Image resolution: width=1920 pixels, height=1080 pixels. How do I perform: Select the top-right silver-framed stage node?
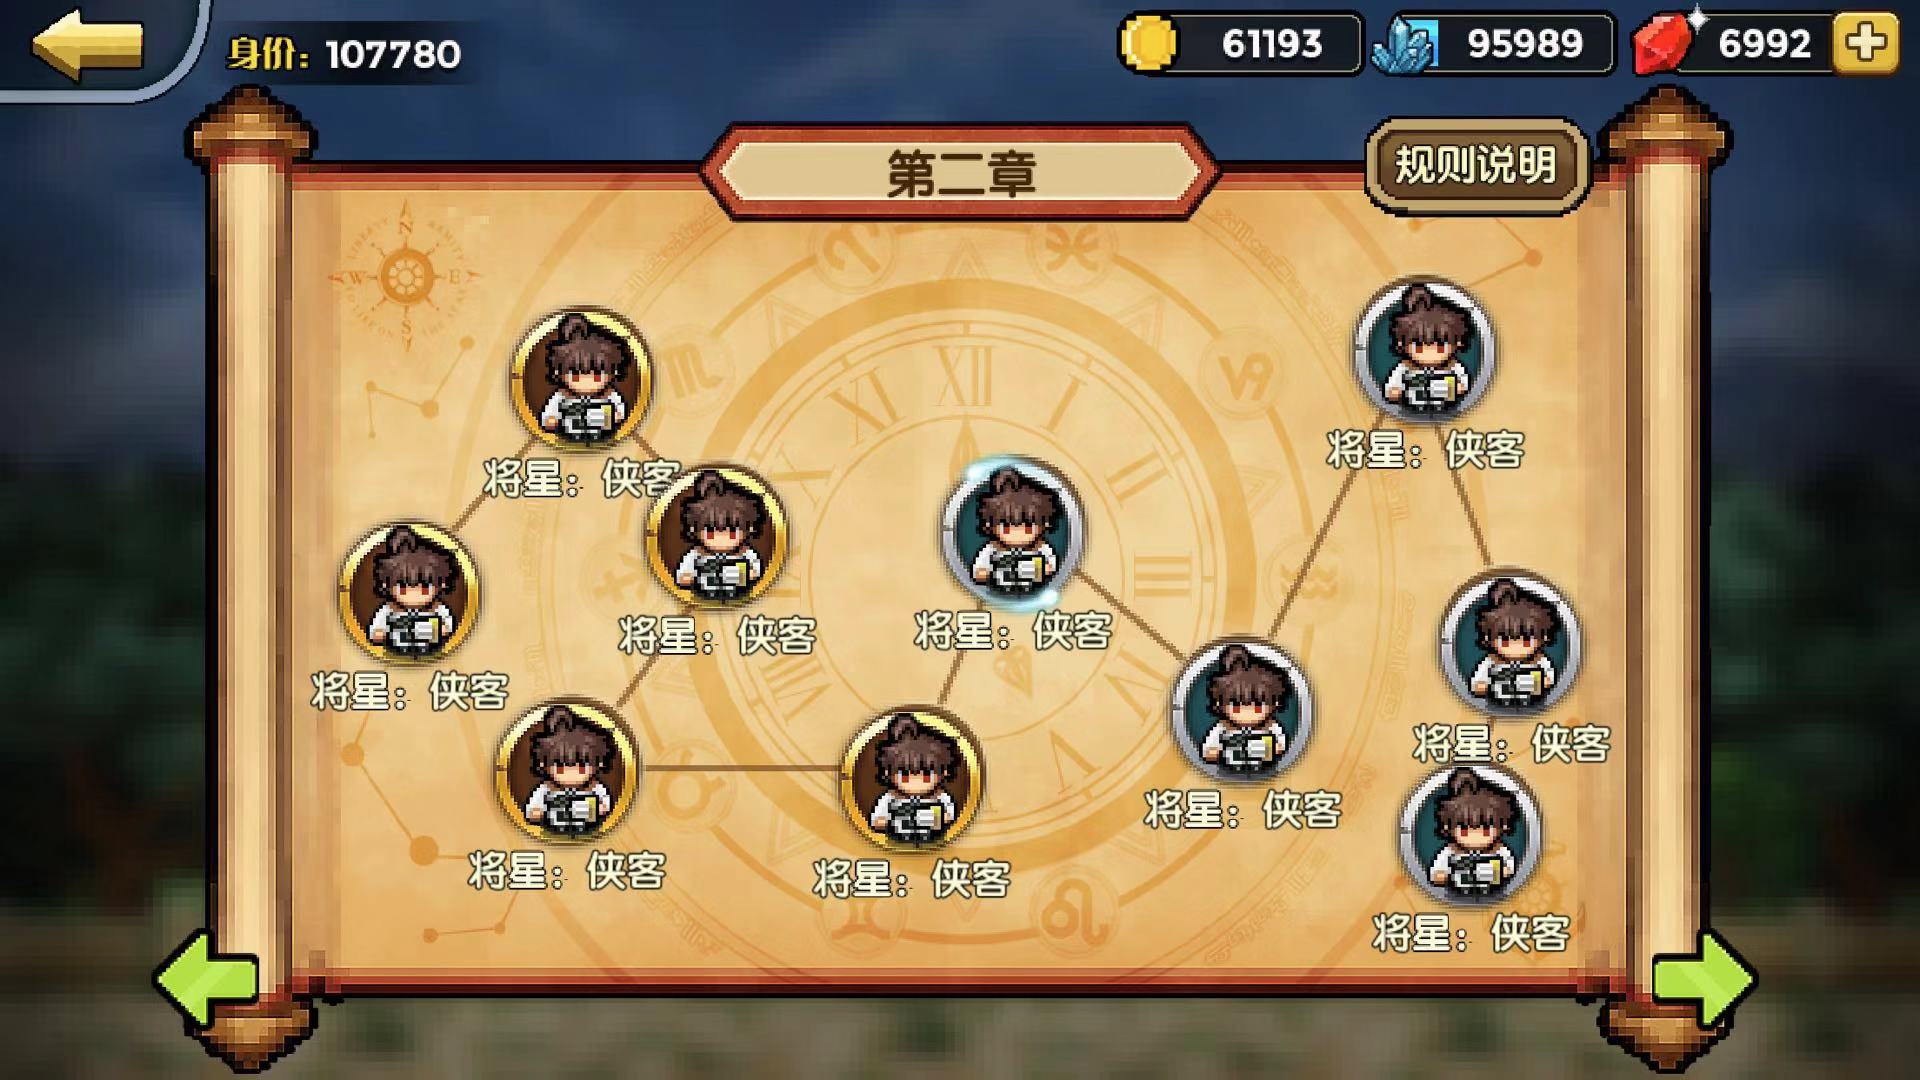coord(1425,351)
